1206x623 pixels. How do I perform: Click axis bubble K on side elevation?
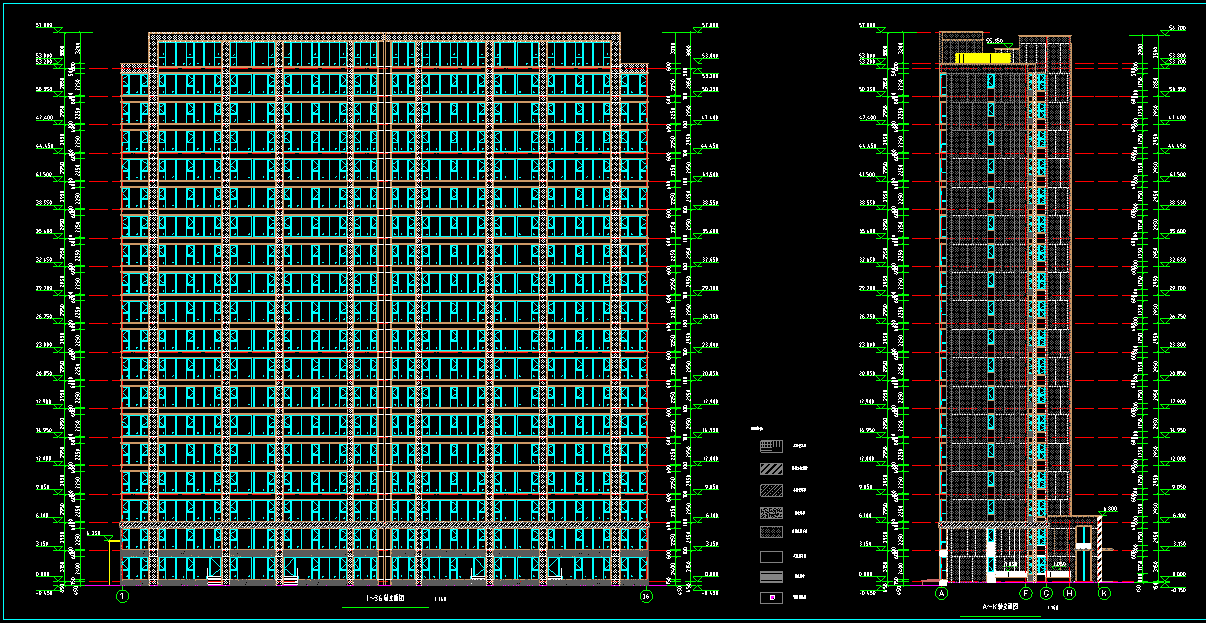[1104, 593]
